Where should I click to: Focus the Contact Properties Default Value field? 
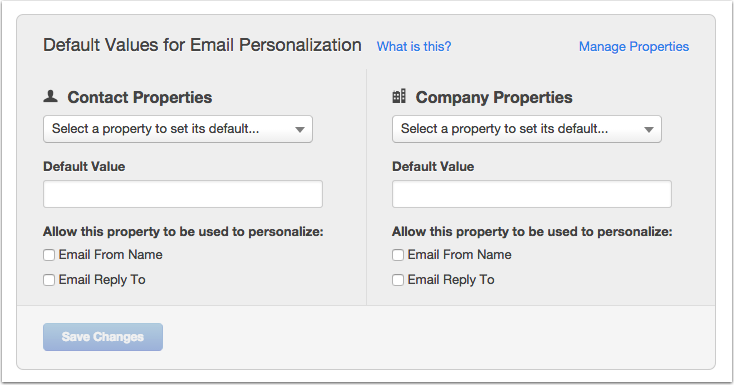pos(183,194)
